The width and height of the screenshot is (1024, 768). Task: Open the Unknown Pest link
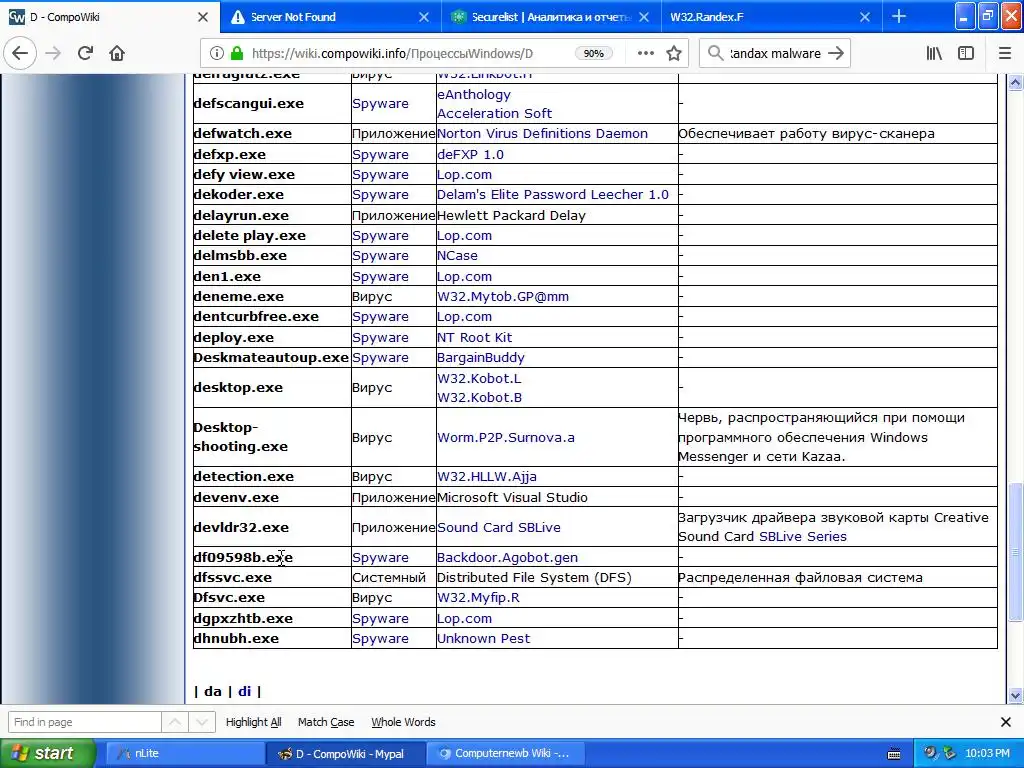point(483,638)
